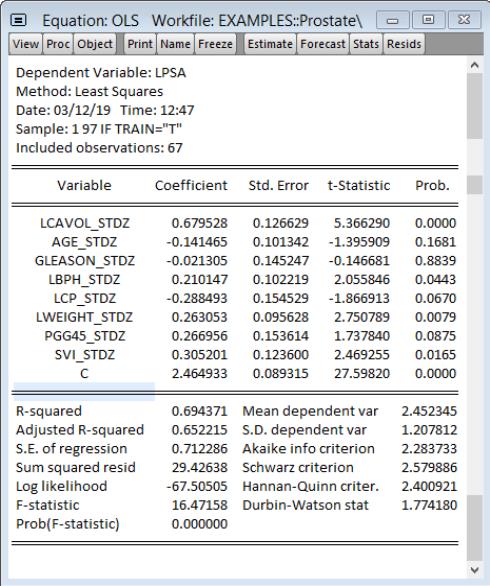Screen dimensions: 490x586
Task: Open the View menu
Action: pyautogui.click(x=26, y=44)
